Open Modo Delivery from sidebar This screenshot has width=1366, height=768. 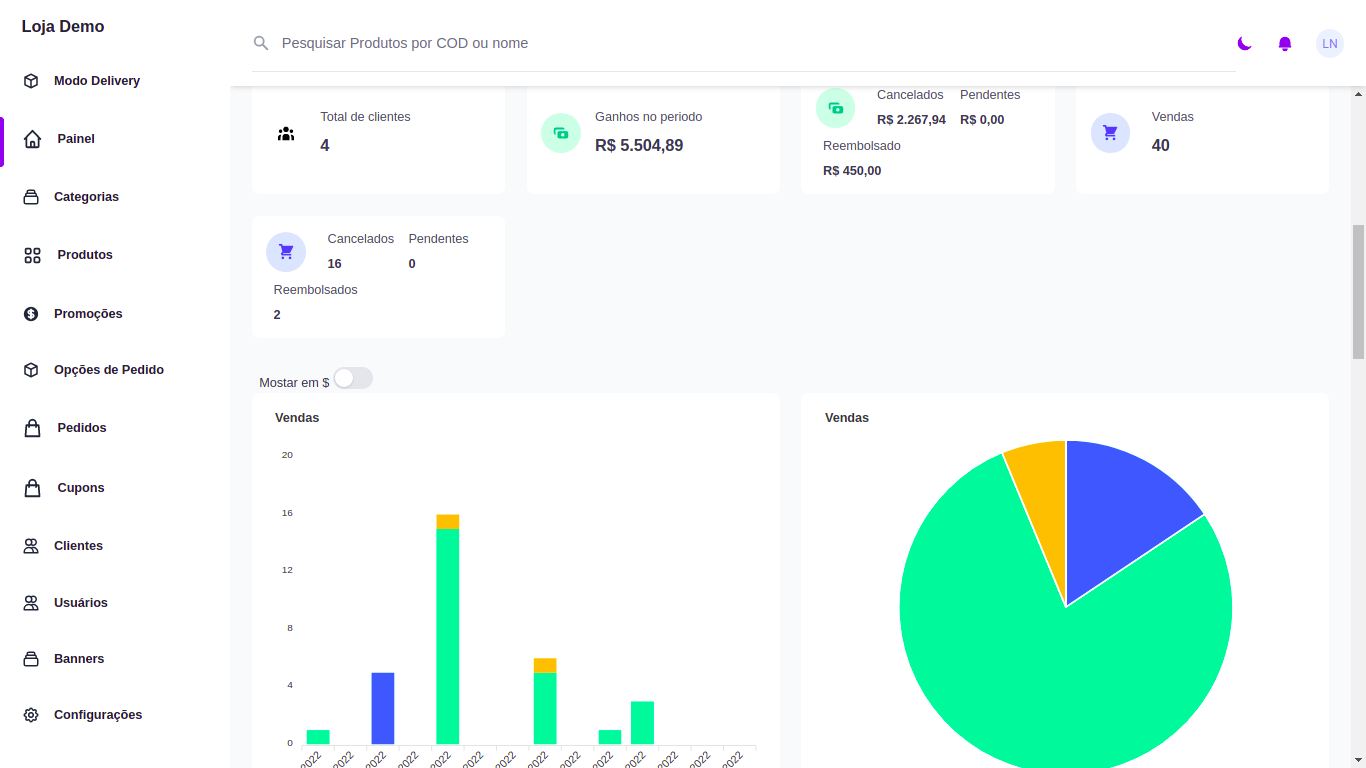coord(96,81)
